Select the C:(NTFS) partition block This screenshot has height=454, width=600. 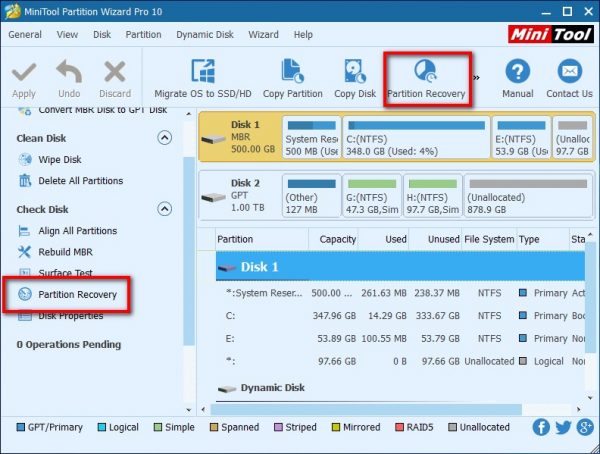click(x=416, y=137)
